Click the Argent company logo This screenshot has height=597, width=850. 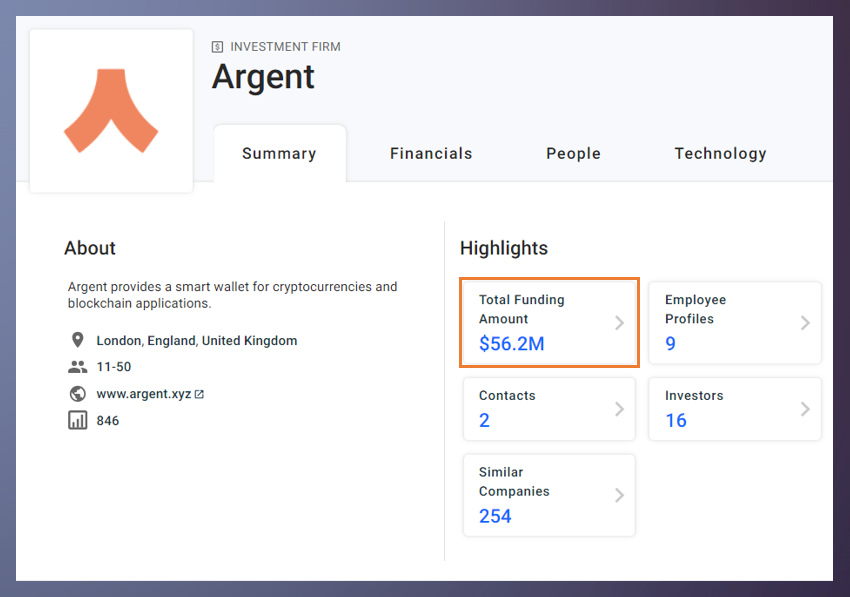[x=111, y=111]
